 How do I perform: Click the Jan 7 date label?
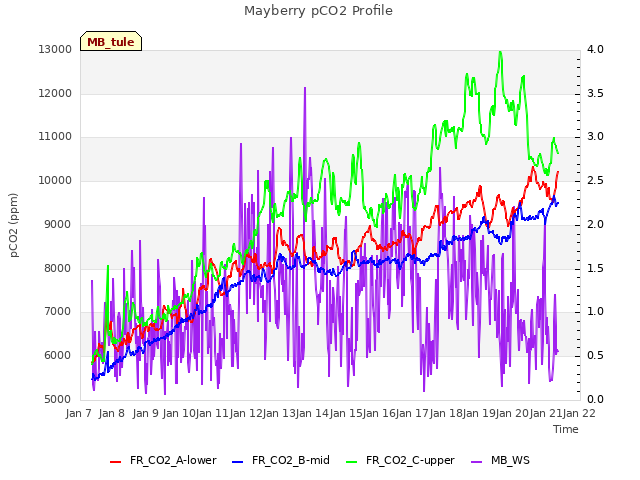click(79, 413)
